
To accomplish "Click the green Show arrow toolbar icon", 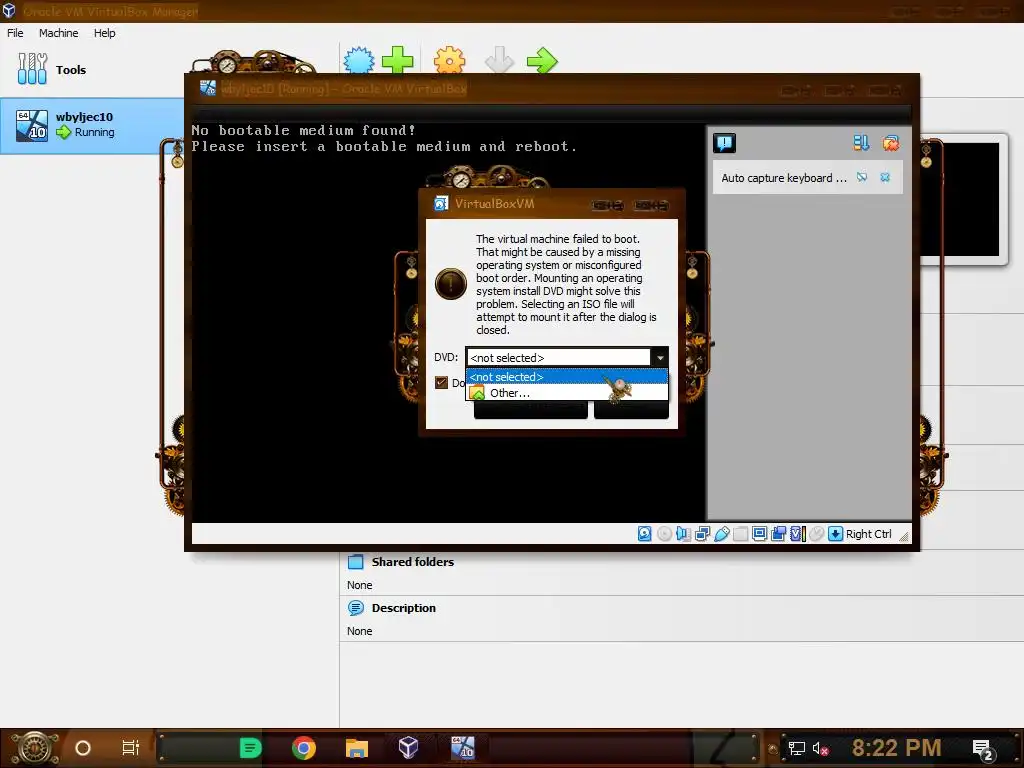I will pyautogui.click(x=542, y=61).
